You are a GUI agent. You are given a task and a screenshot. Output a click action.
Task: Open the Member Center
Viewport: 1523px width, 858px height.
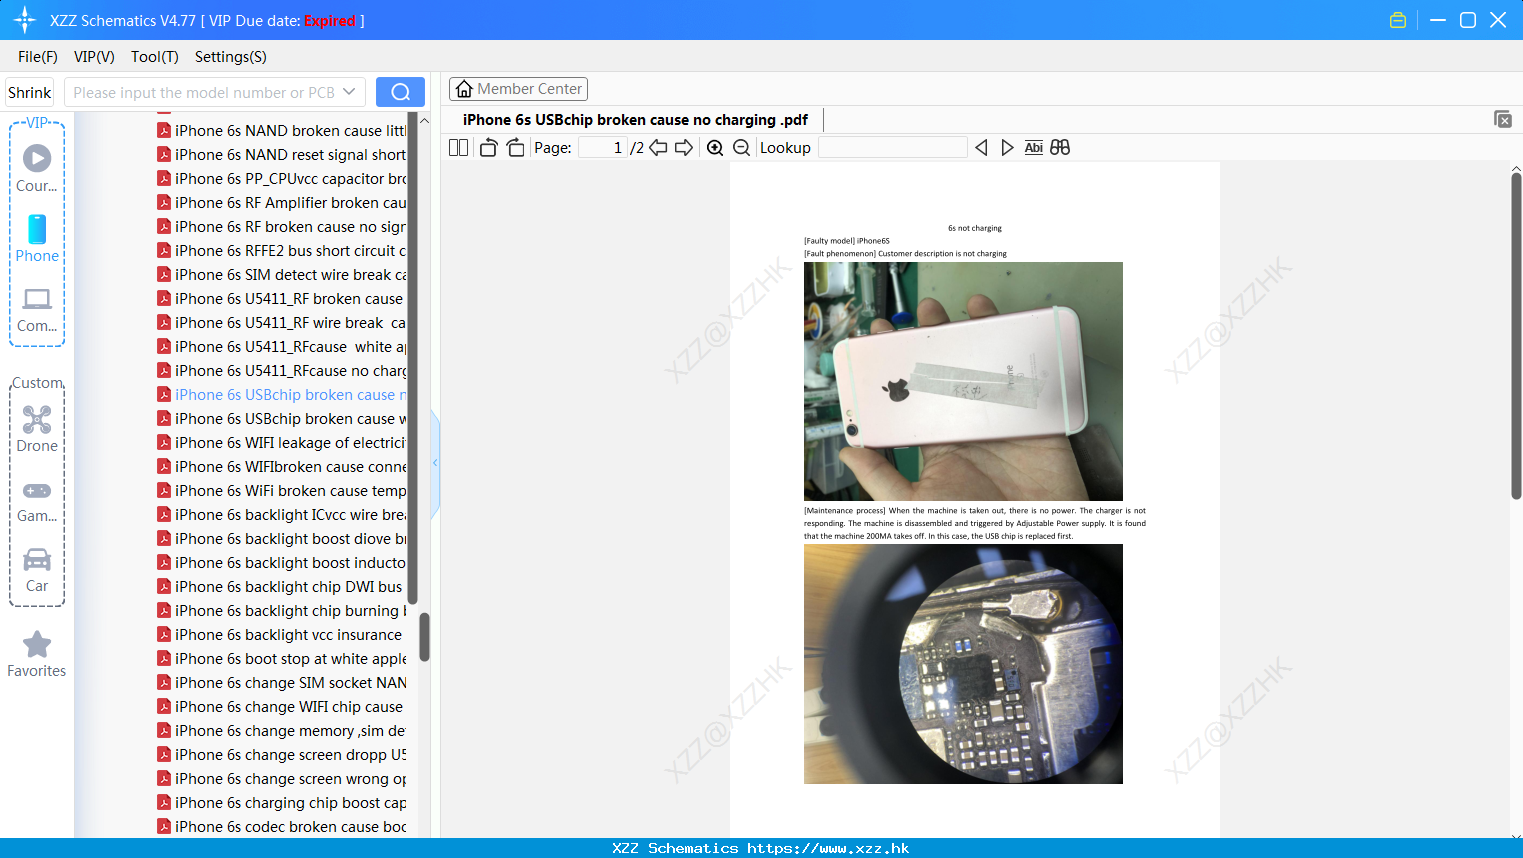(518, 89)
